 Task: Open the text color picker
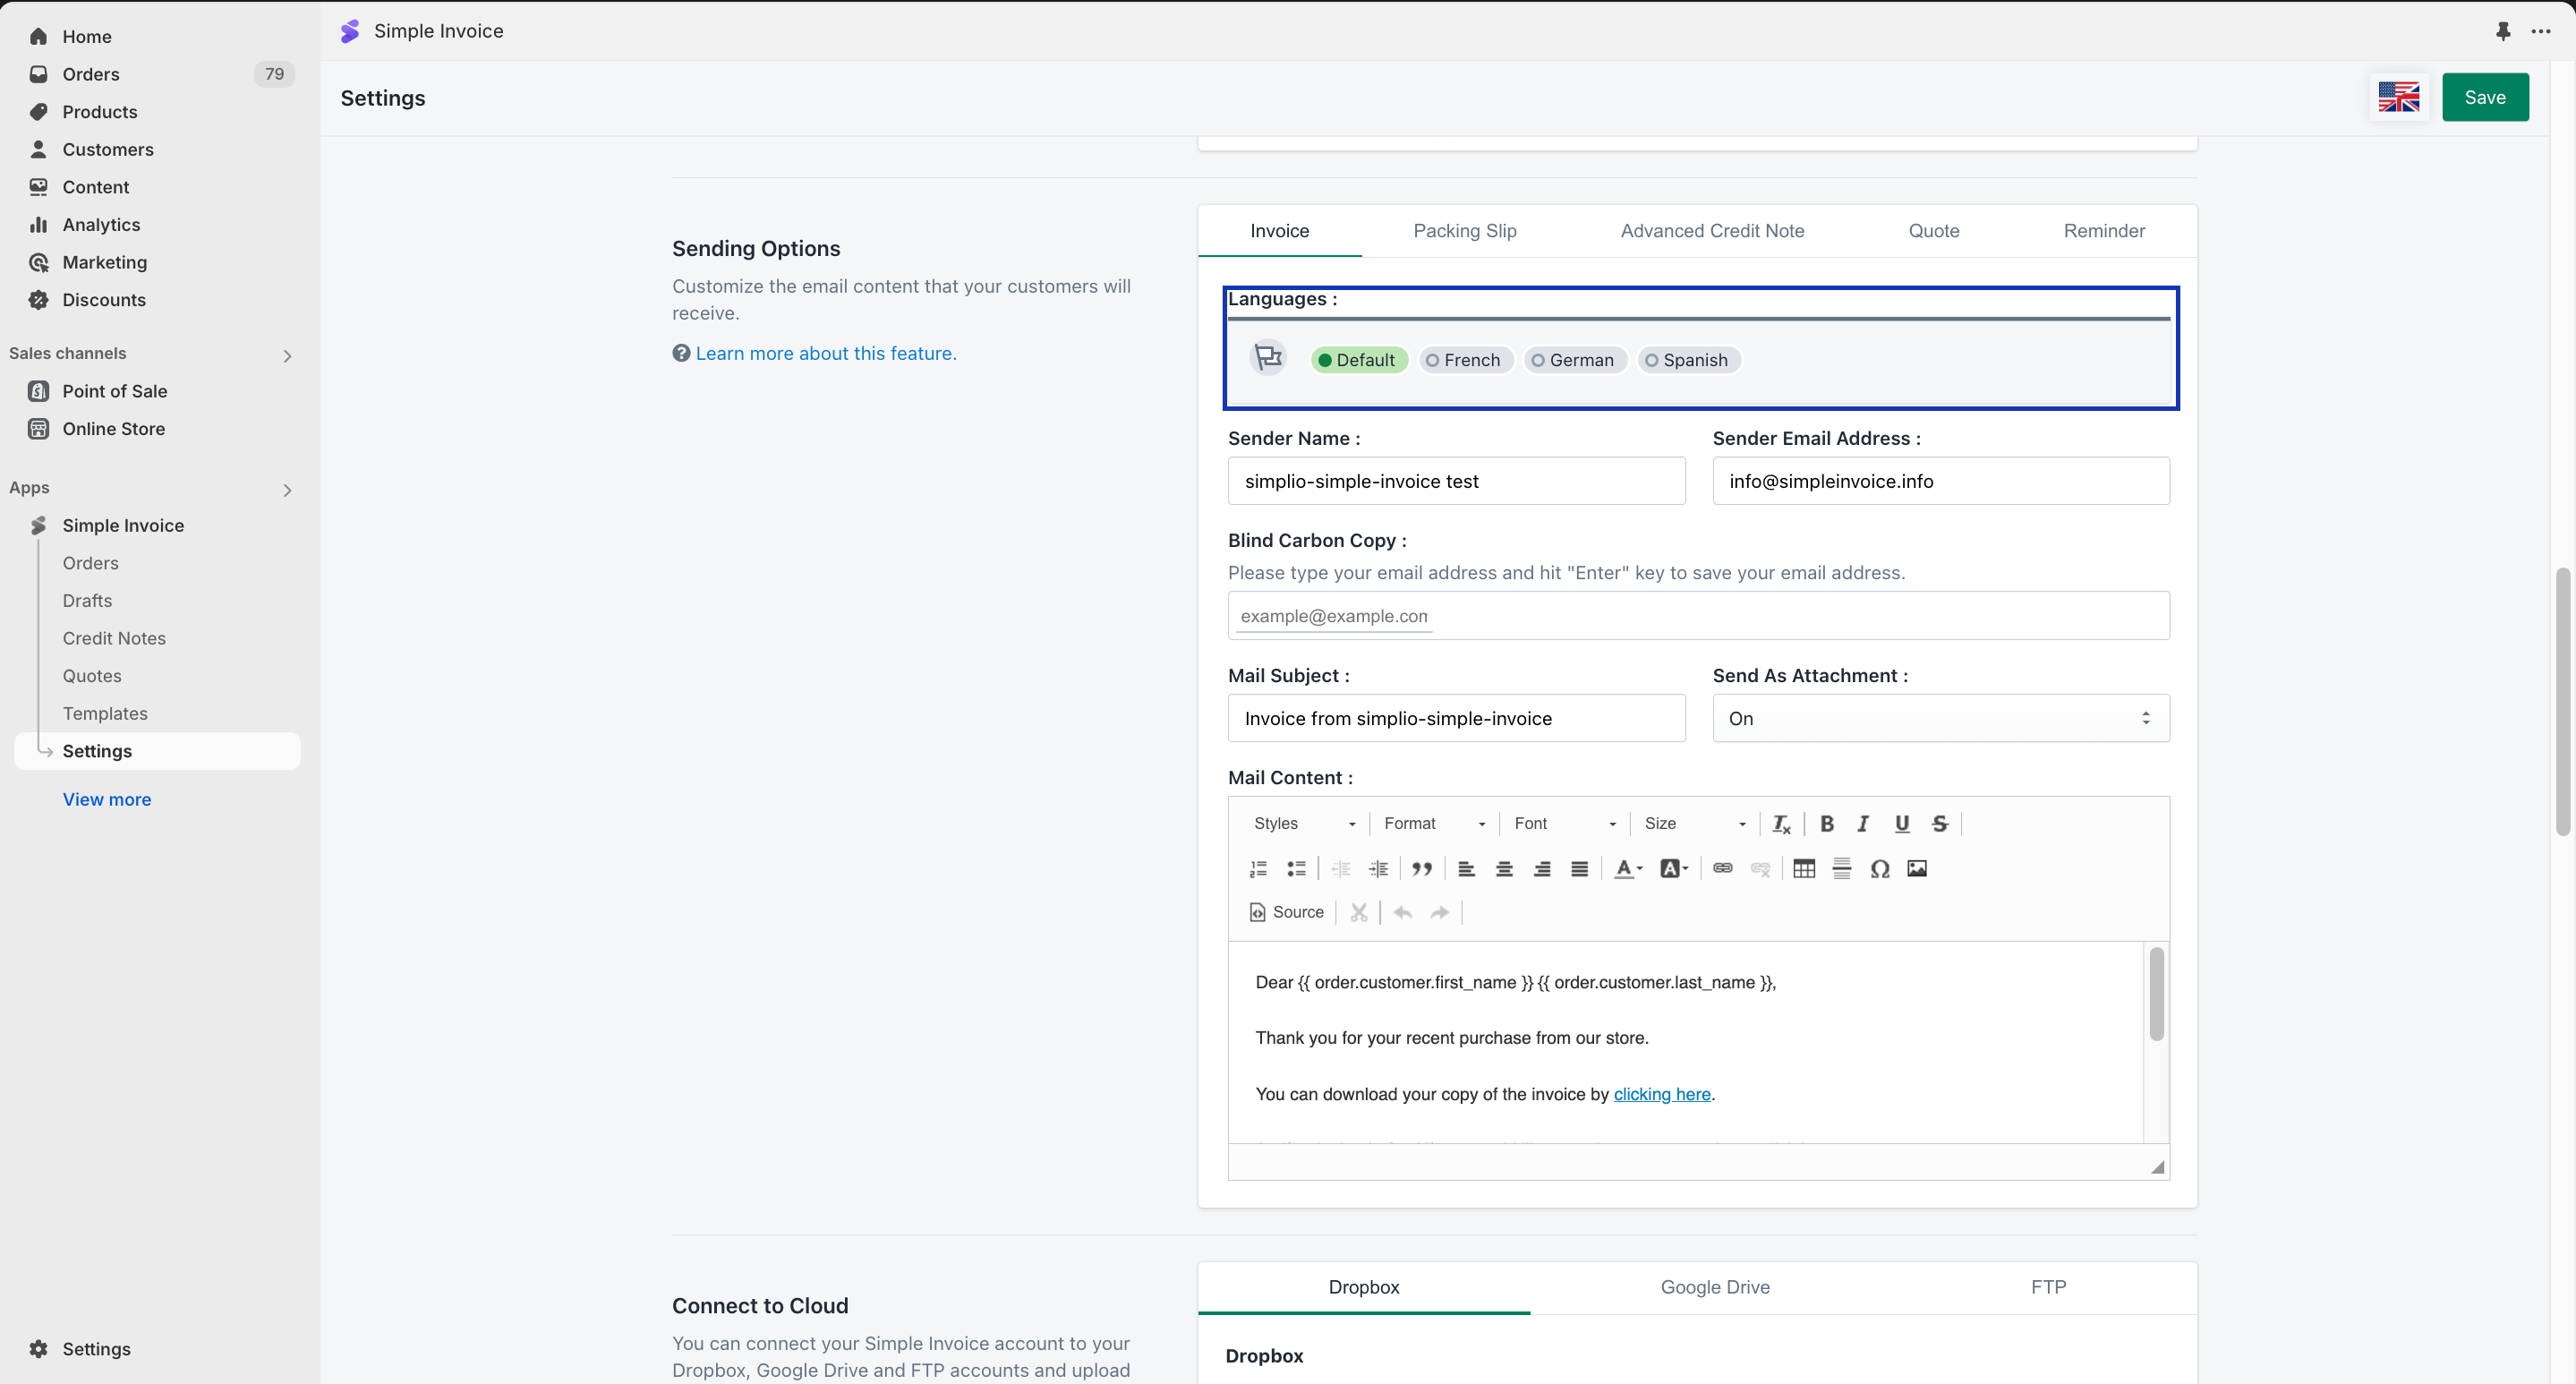(x=1627, y=868)
